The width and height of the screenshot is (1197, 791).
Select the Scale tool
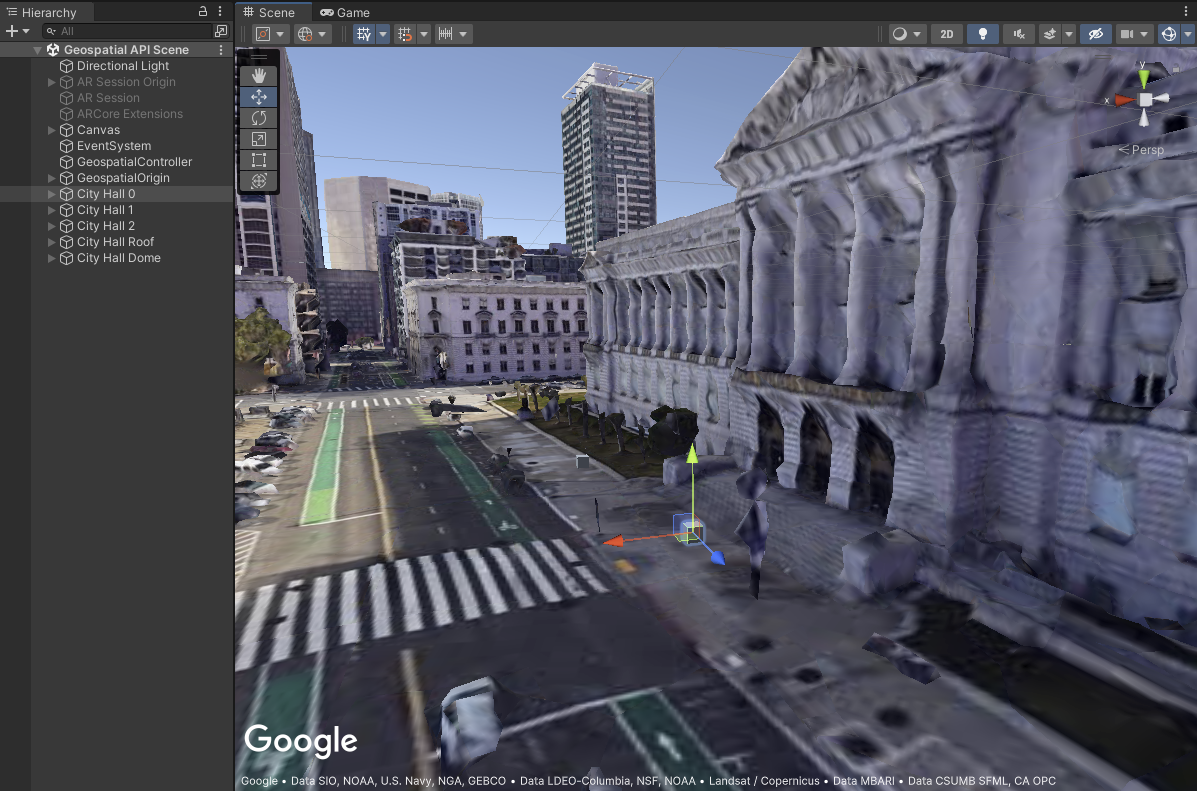259,138
